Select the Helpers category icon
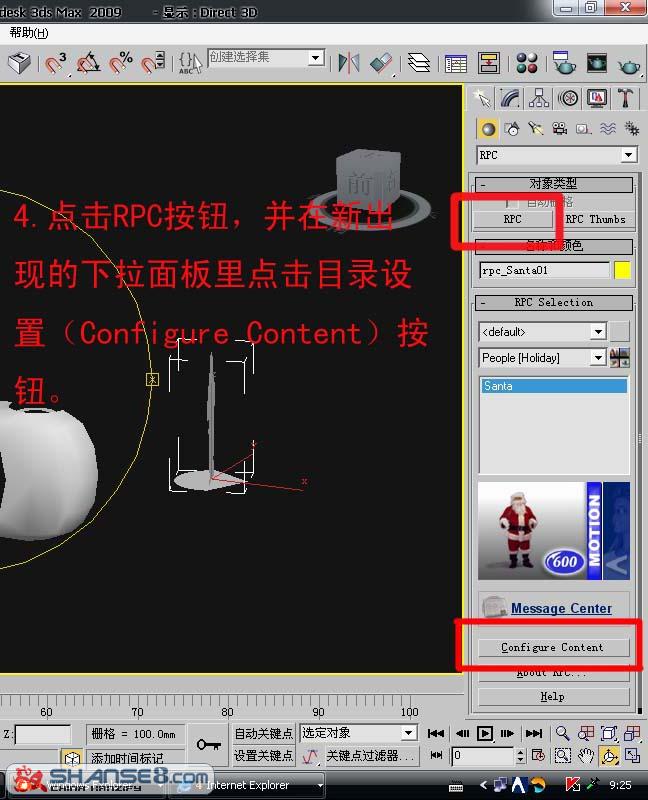The height and width of the screenshot is (800, 648). (584, 129)
